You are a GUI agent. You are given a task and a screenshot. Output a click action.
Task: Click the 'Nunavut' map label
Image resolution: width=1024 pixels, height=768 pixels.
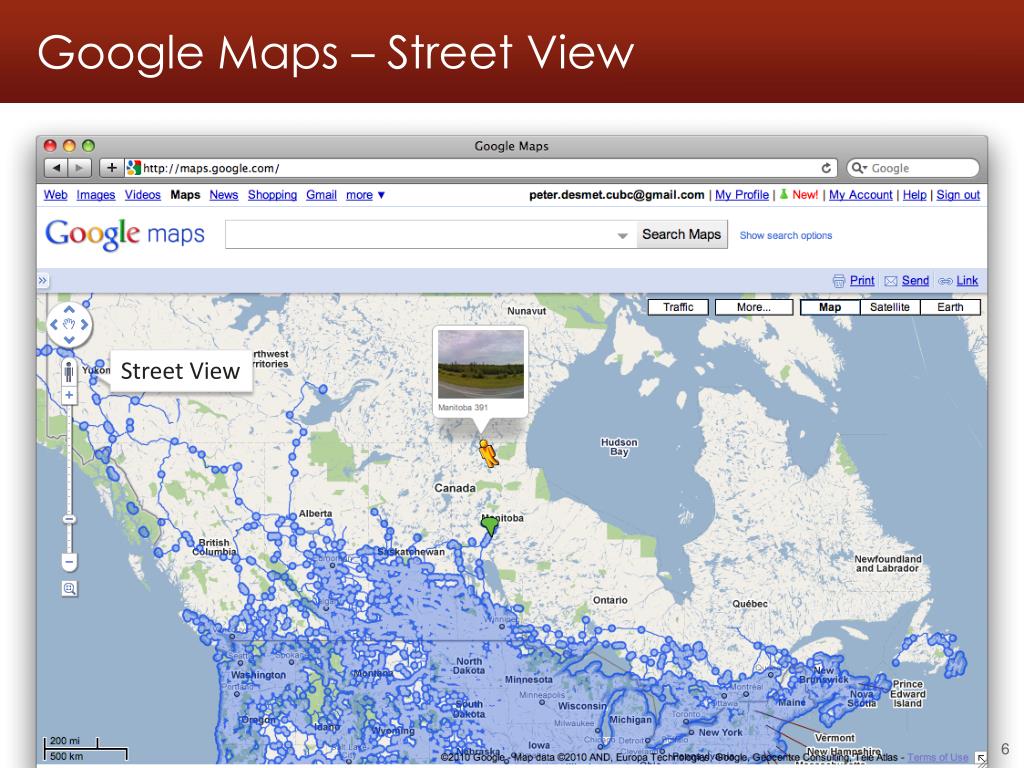(x=526, y=311)
